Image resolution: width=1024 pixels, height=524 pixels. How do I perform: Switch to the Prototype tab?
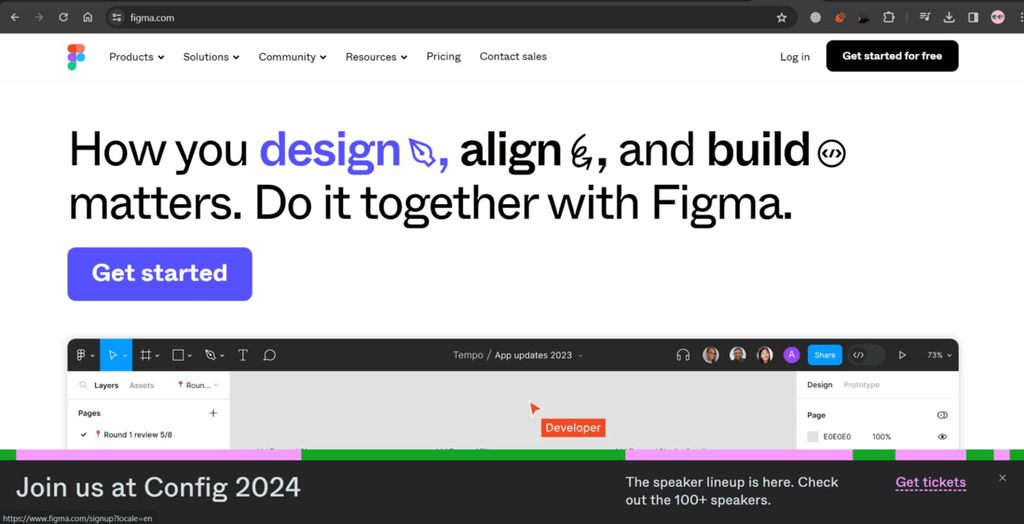pos(861,385)
